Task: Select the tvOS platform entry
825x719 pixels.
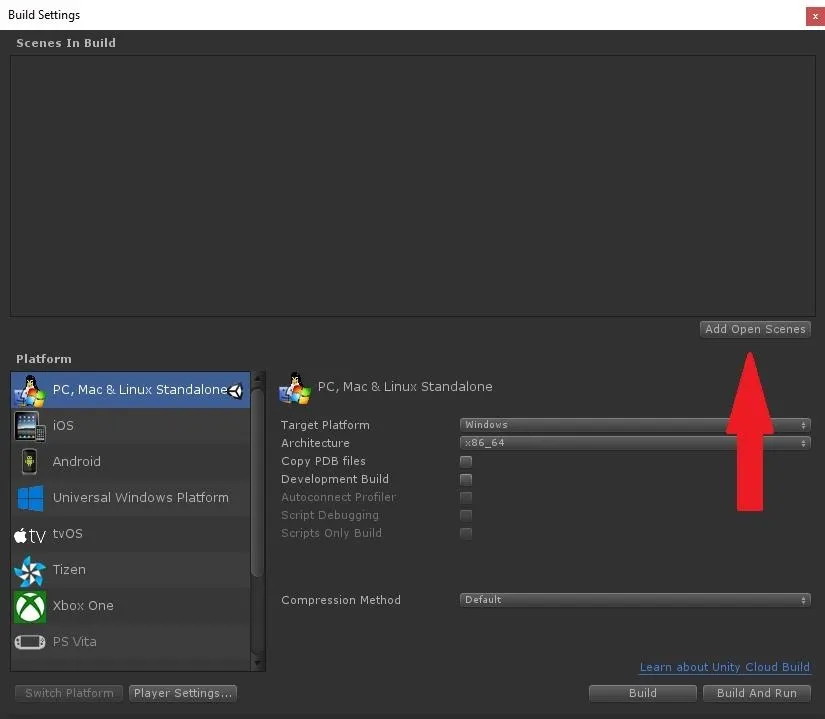Action: pyautogui.click(x=130, y=534)
